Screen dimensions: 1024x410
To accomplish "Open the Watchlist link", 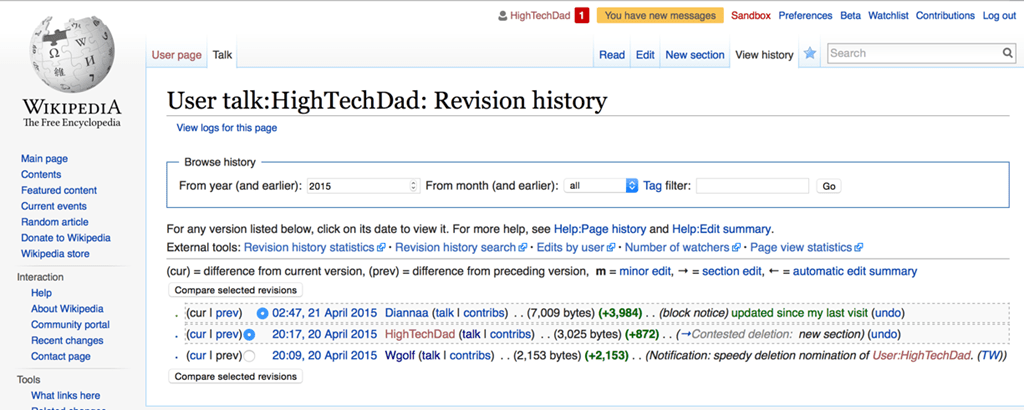I will coord(888,16).
